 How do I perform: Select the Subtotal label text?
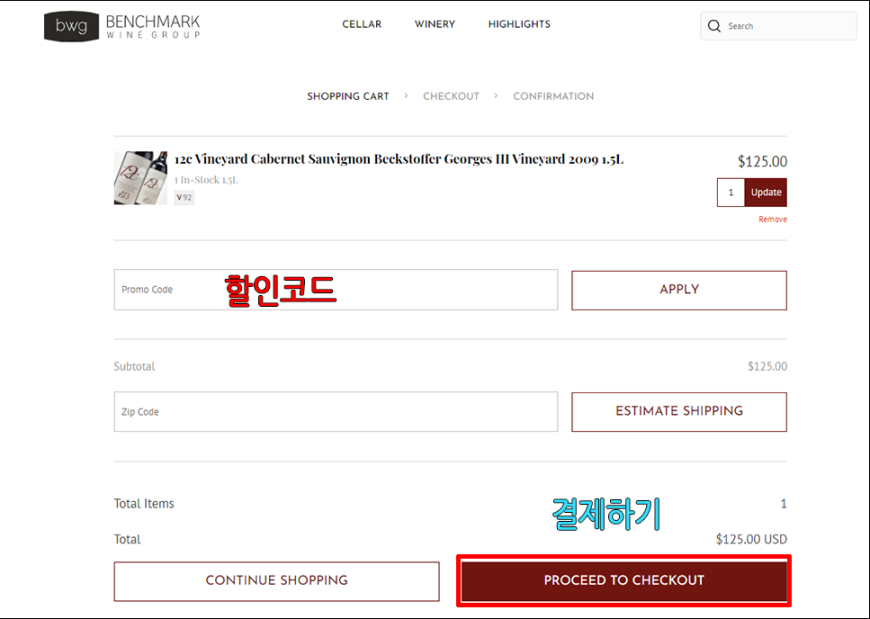coord(134,367)
